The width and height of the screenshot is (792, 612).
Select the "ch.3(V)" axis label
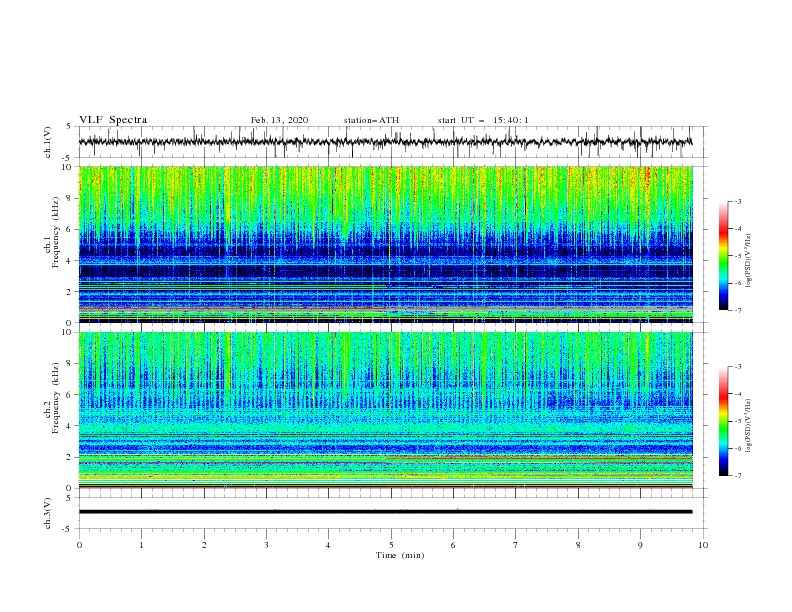click(48, 513)
